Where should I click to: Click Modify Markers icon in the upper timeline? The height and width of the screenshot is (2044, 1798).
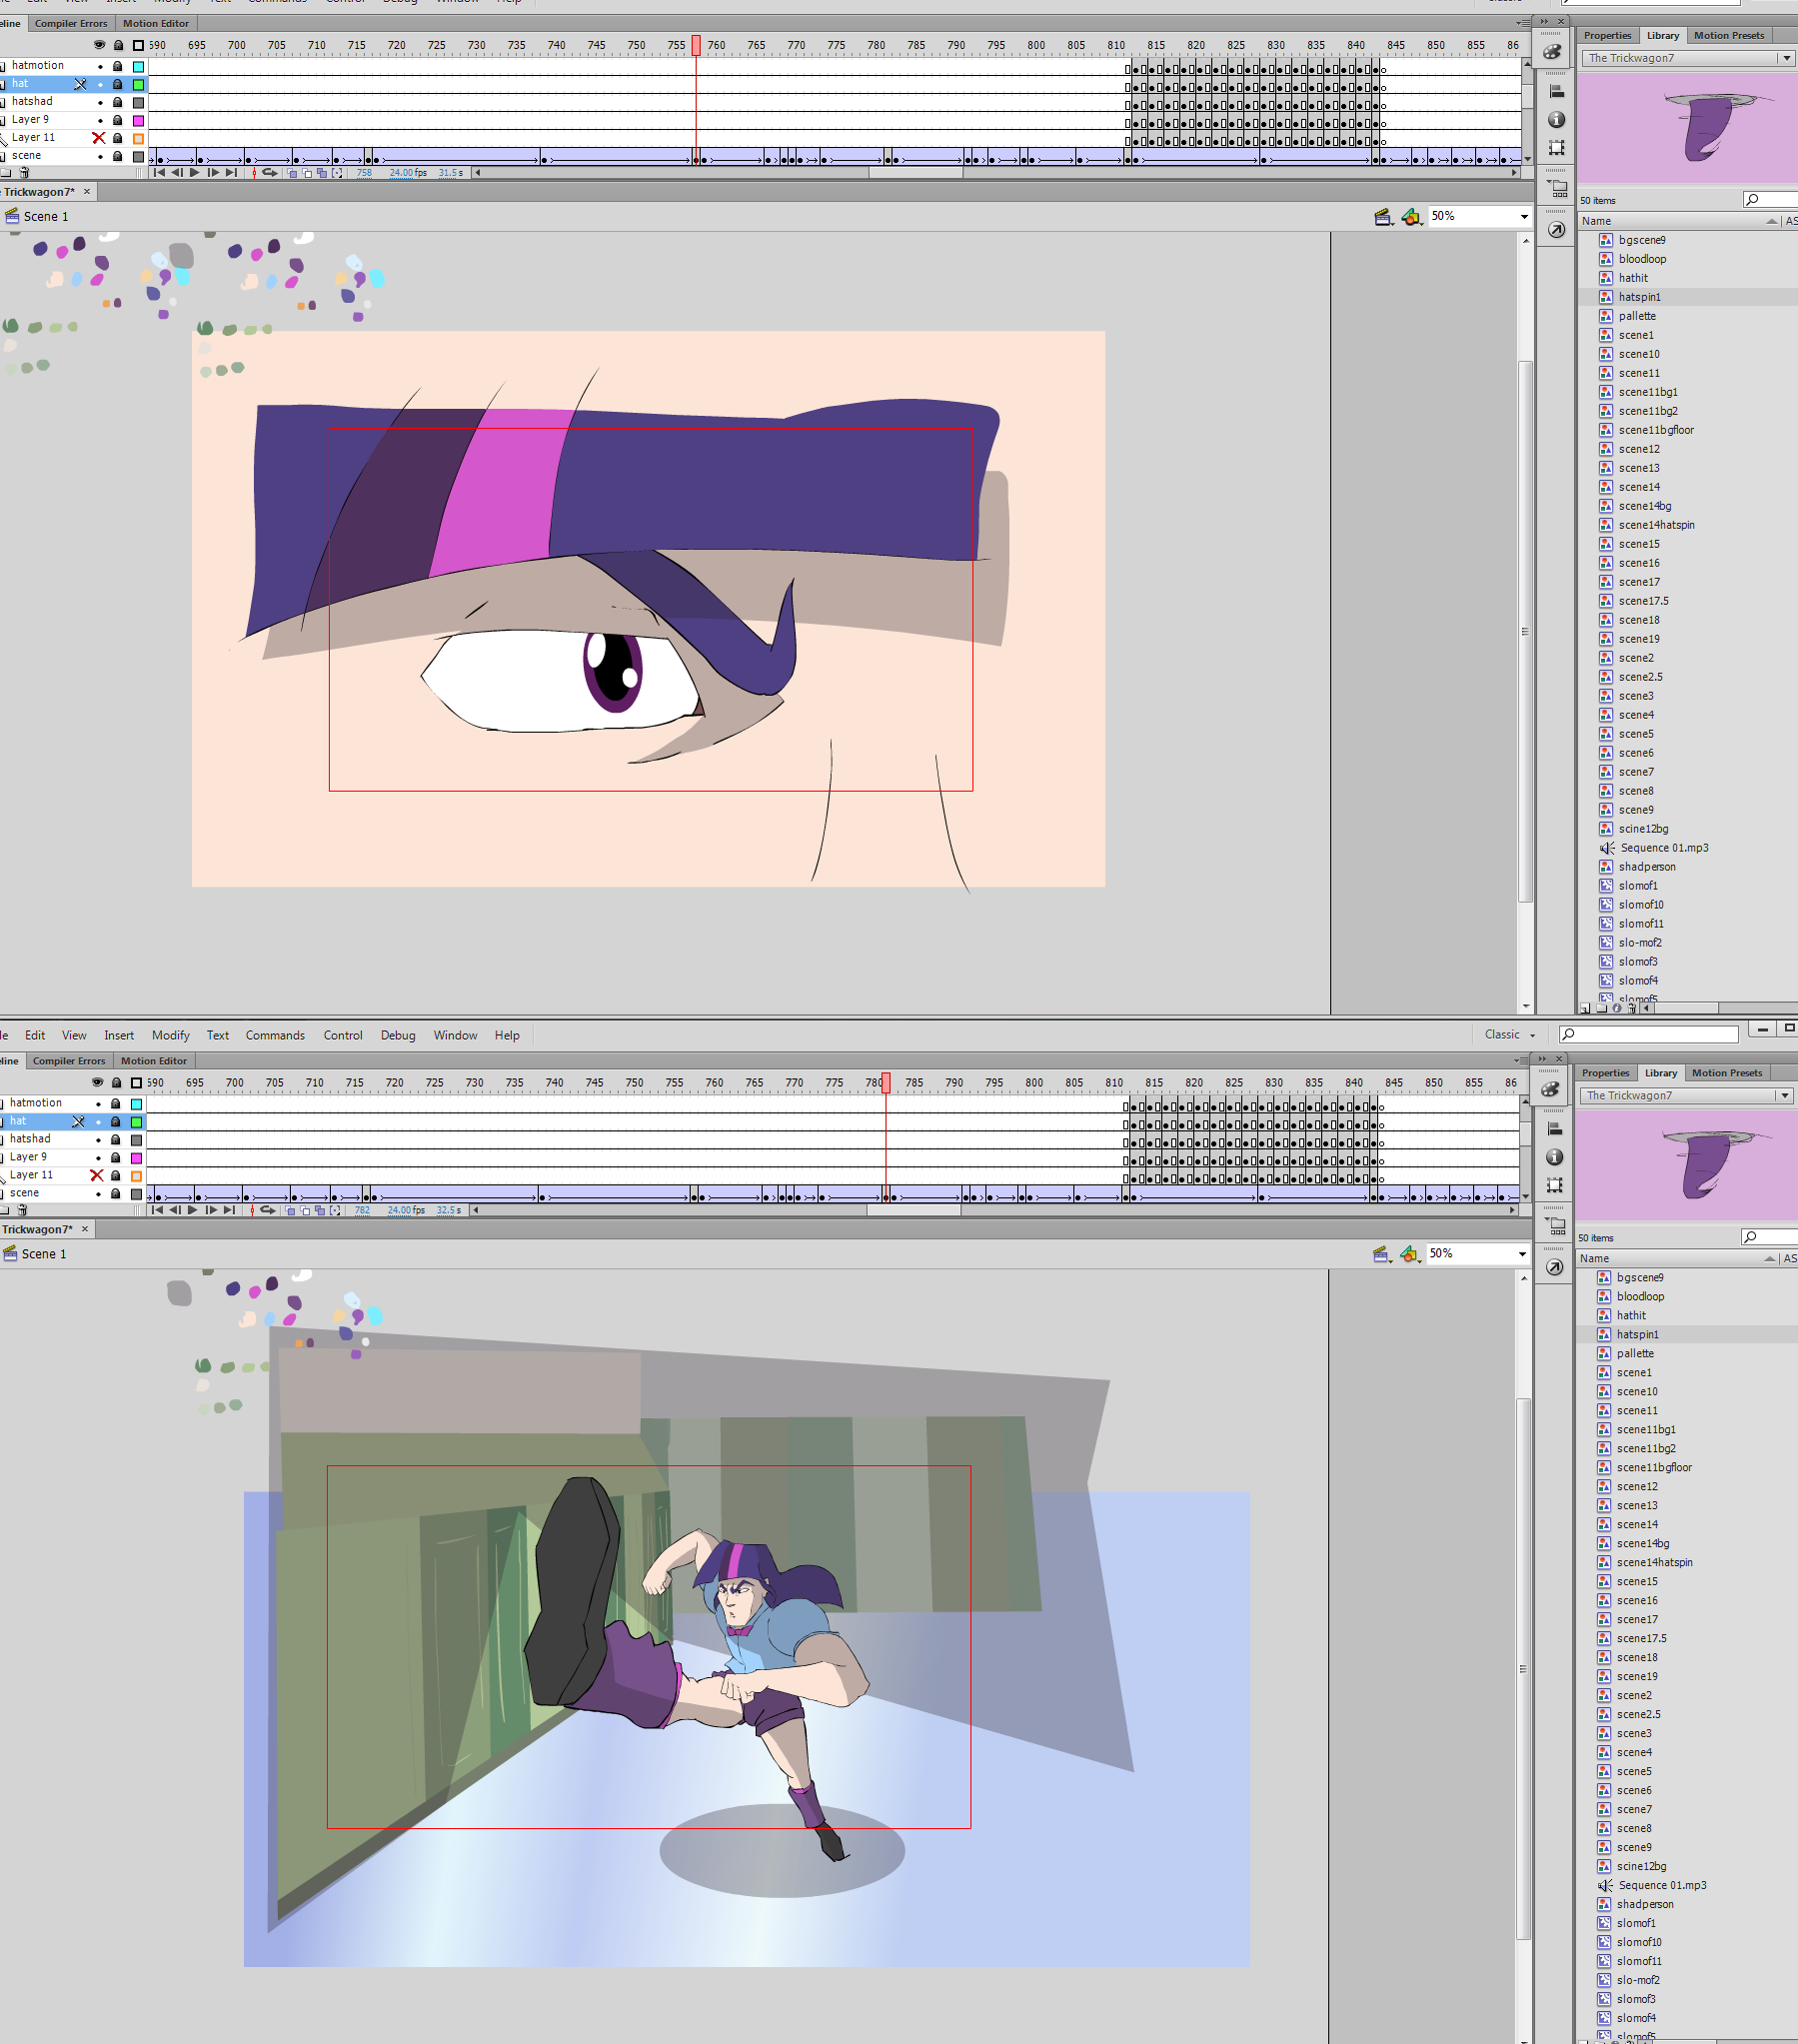337,173
